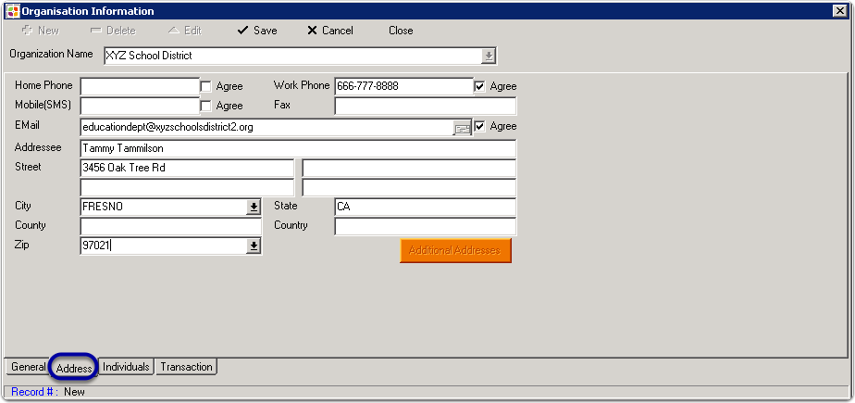The height and width of the screenshot is (403, 855).
Task: Expand the City dropdown list
Action: 254,207
